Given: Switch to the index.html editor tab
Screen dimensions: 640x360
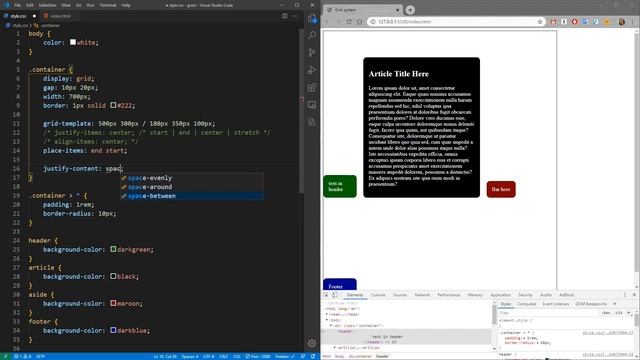Looking at the screenshot, I should [60, 16].
